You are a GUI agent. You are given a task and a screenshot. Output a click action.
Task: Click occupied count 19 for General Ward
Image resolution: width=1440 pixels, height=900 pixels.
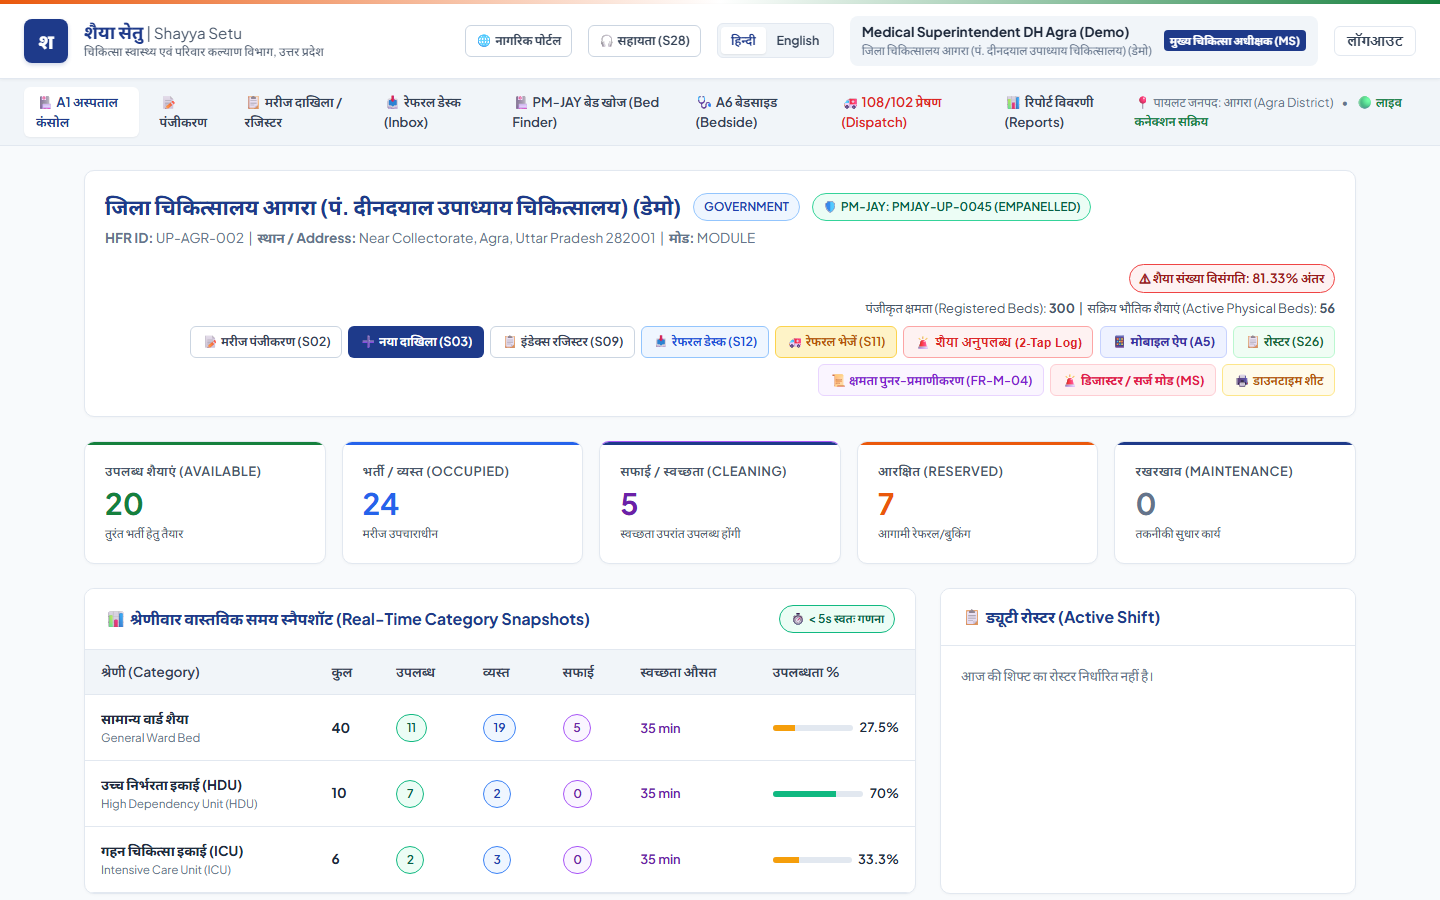pyautogui.click(x=499, y=728)
